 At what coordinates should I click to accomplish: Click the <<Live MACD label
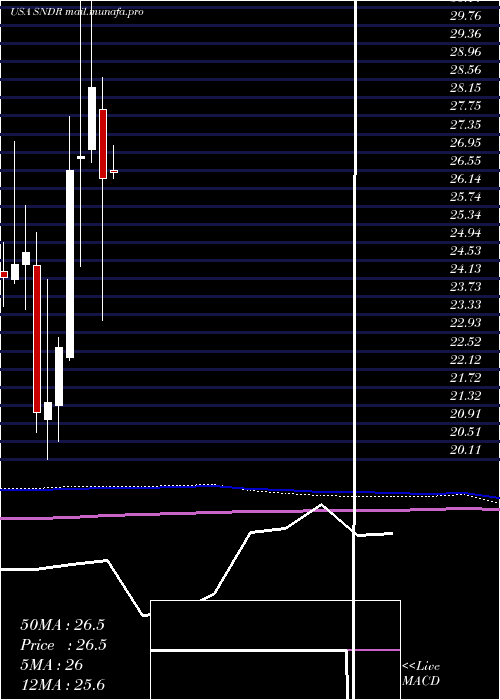[x=421, y=674]
